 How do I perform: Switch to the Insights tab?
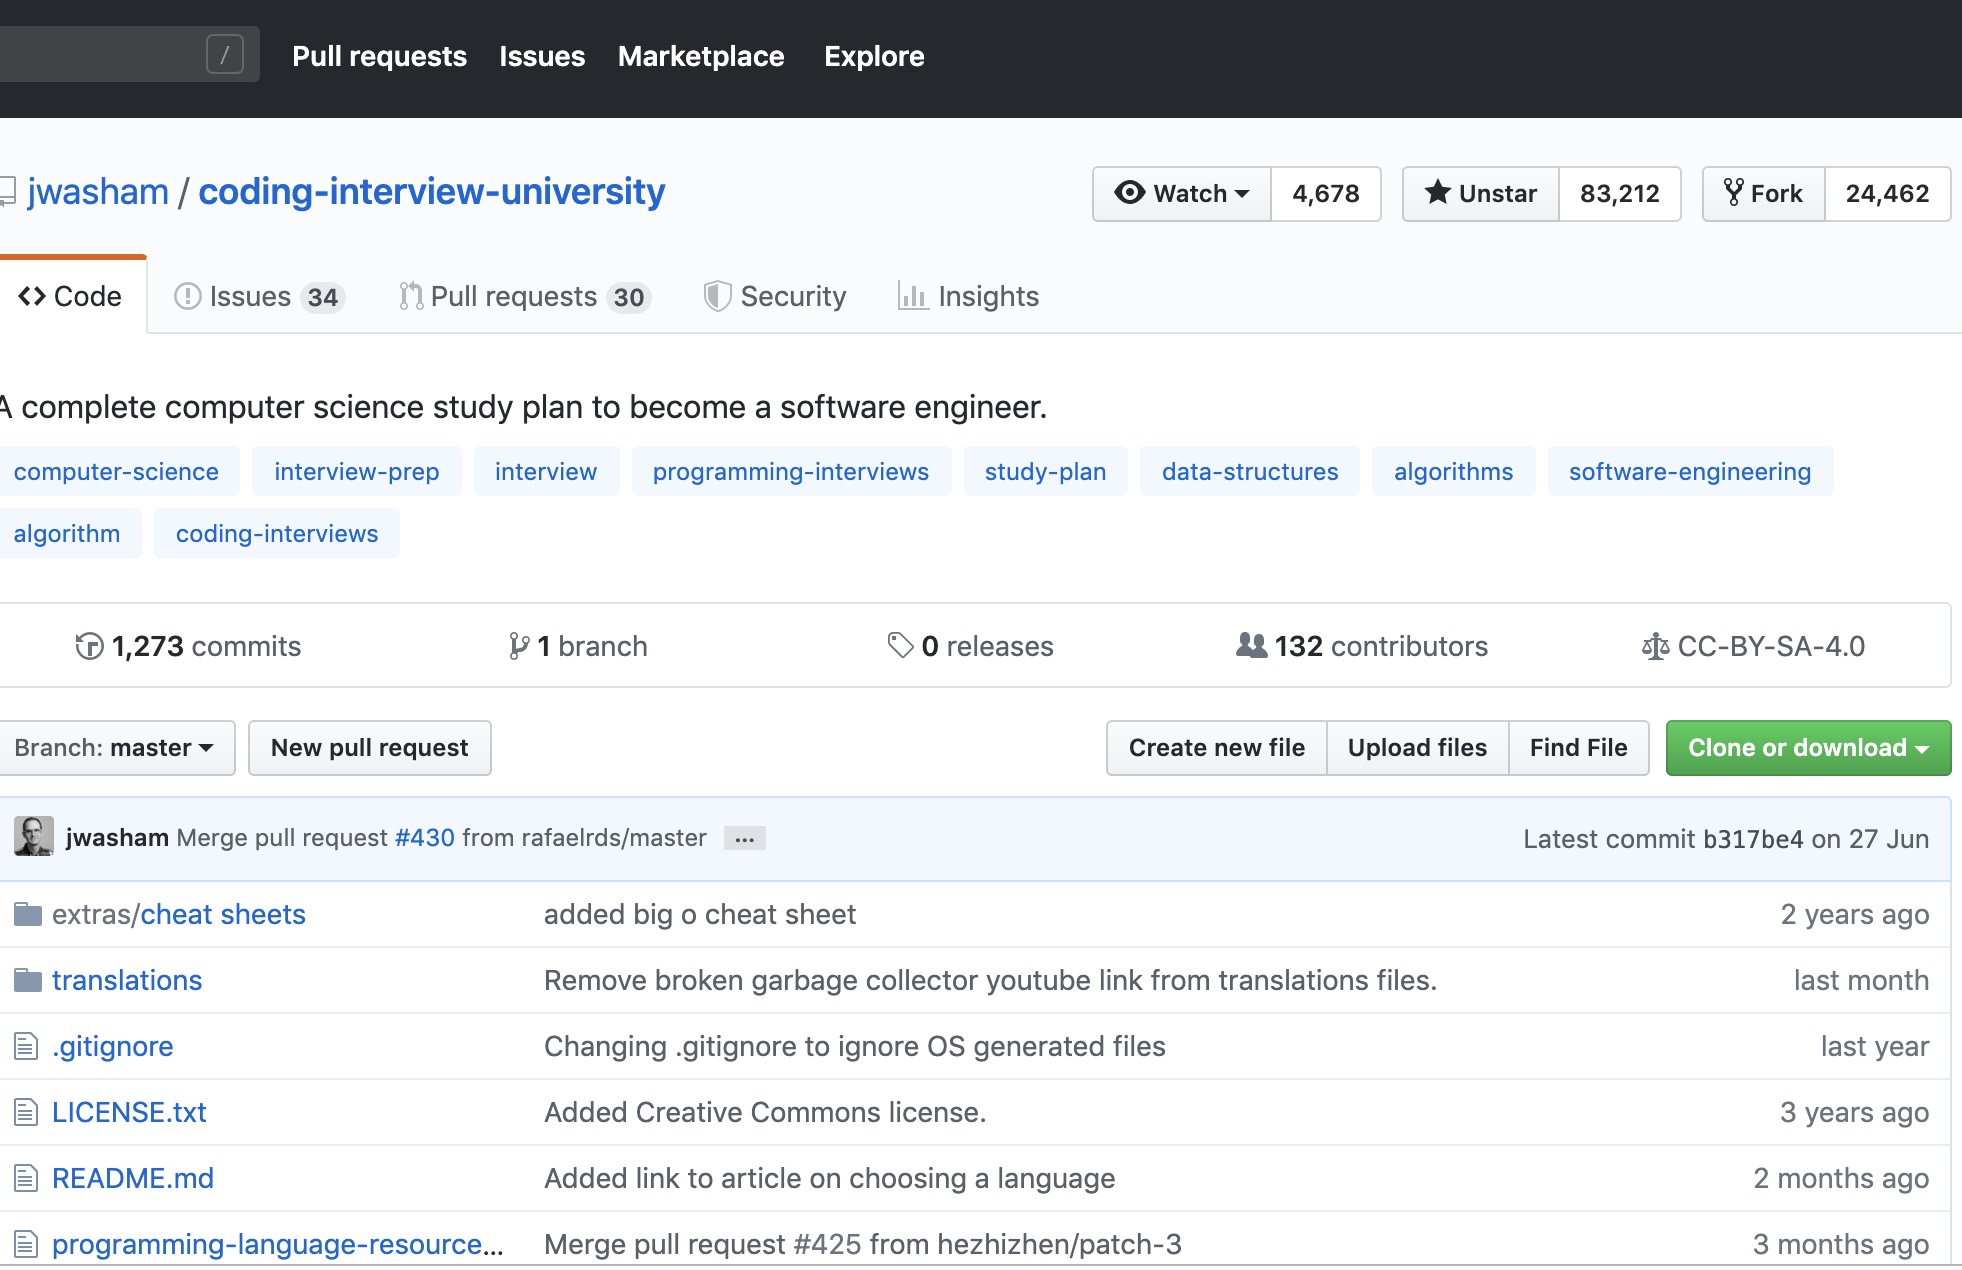[968, 296]
